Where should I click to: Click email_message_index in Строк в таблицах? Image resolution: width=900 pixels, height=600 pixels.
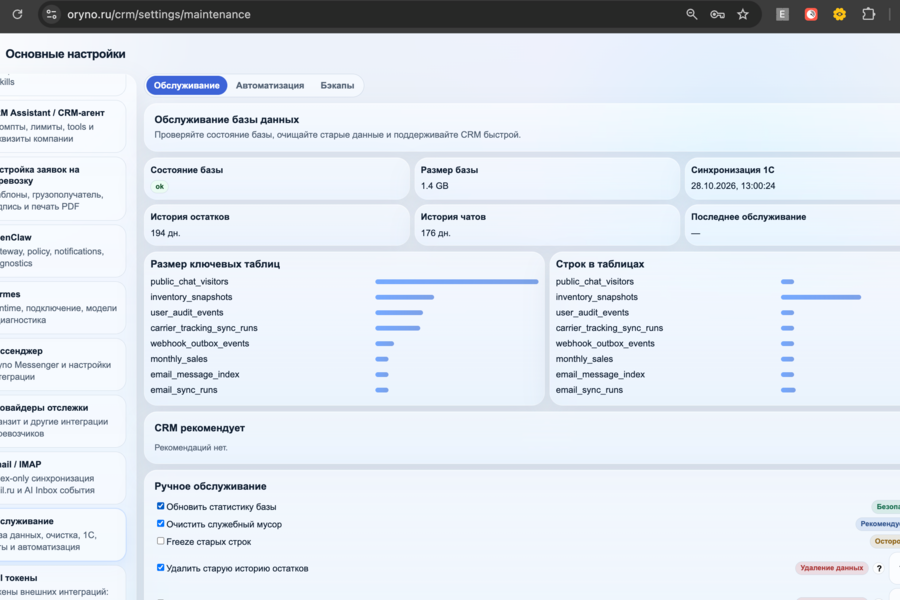pyautogui.click(x=600, y=374)
